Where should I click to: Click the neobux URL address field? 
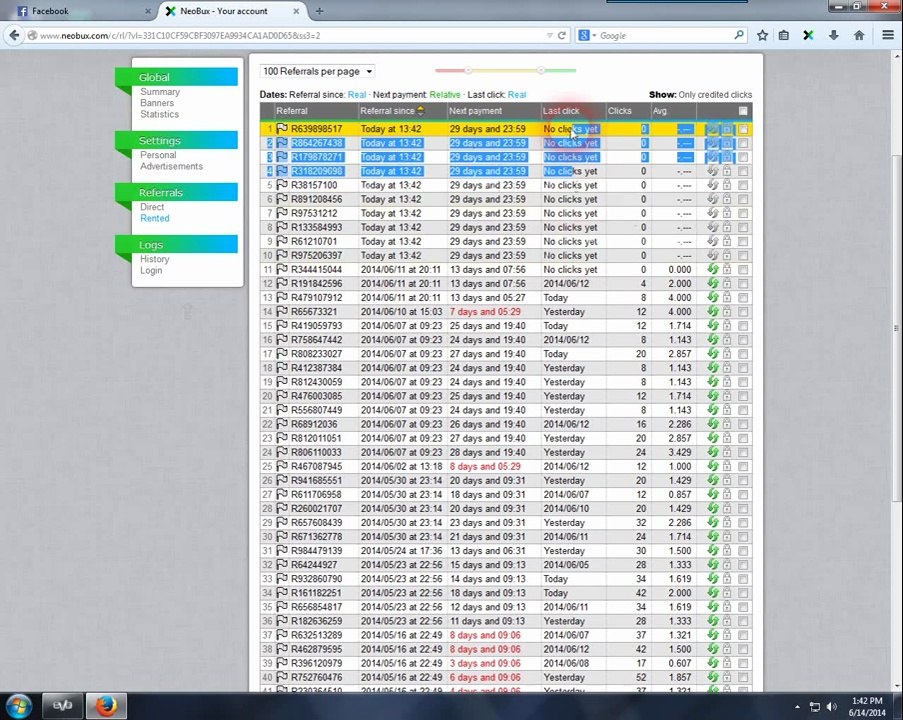tap(288, 35)
